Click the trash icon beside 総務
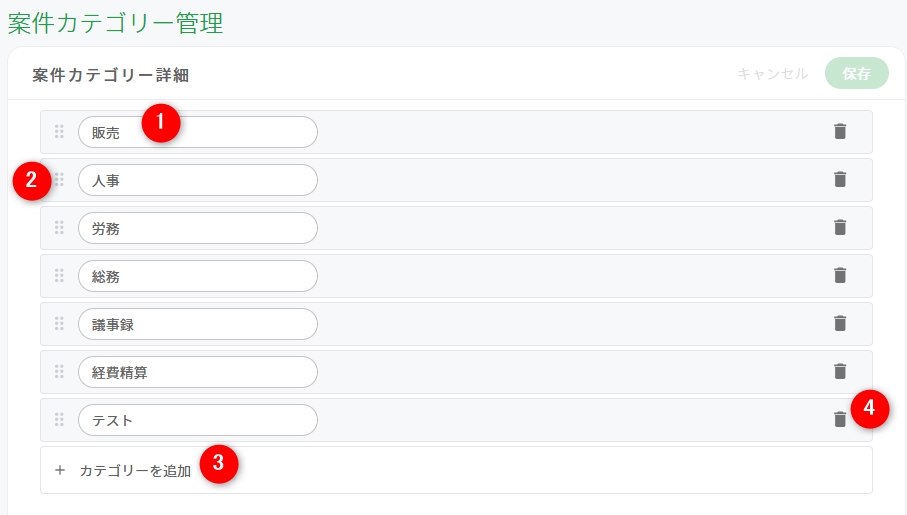Viewport: 907px width, 515px height. (x=840, y=275)
